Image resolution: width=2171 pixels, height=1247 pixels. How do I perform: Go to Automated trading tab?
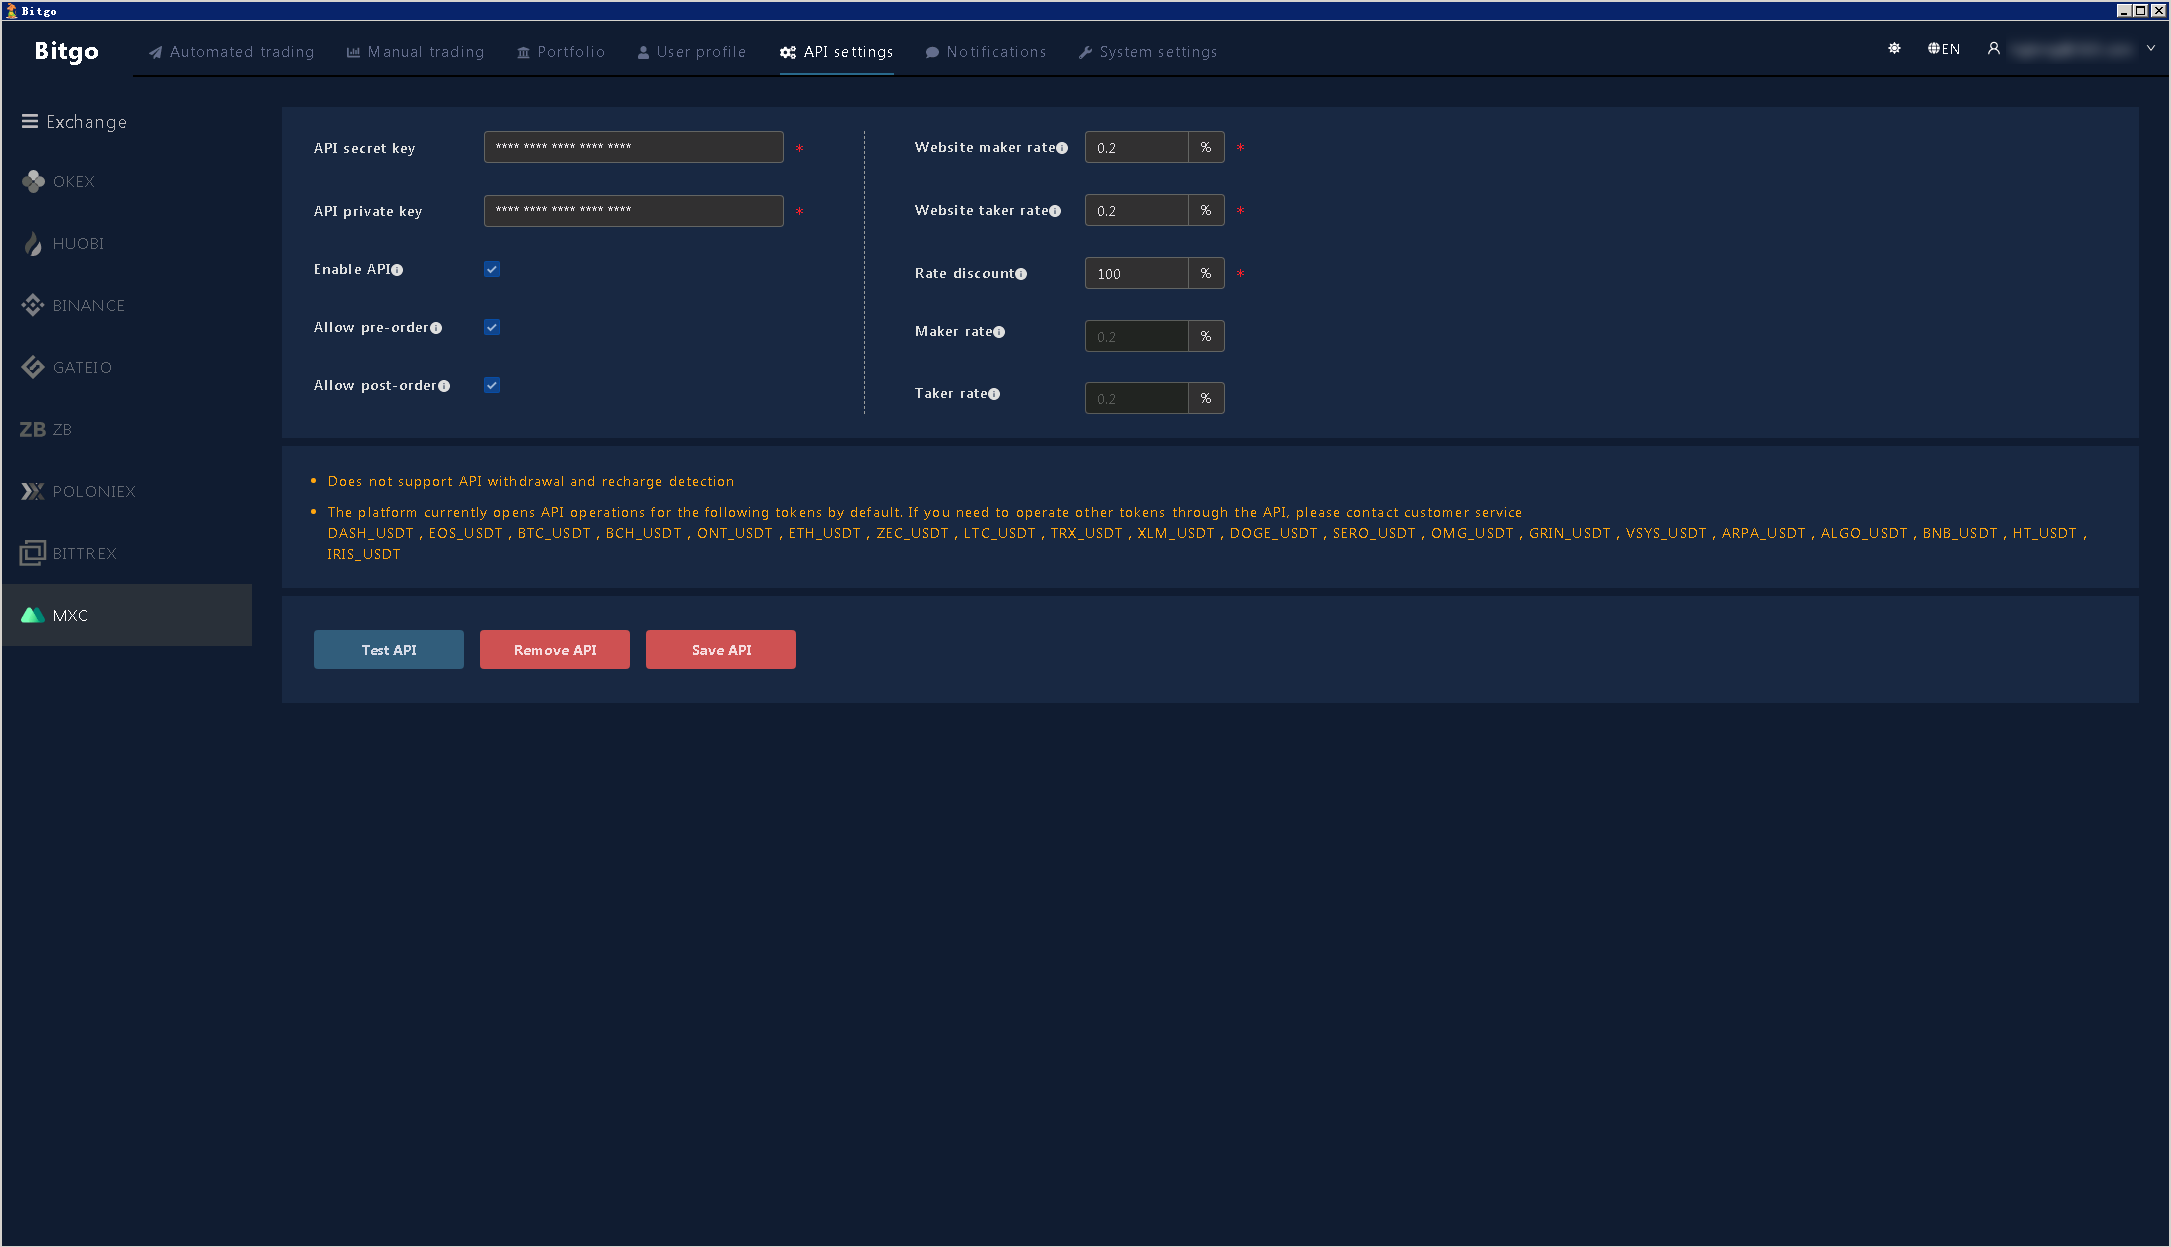(x=232, y=52)
